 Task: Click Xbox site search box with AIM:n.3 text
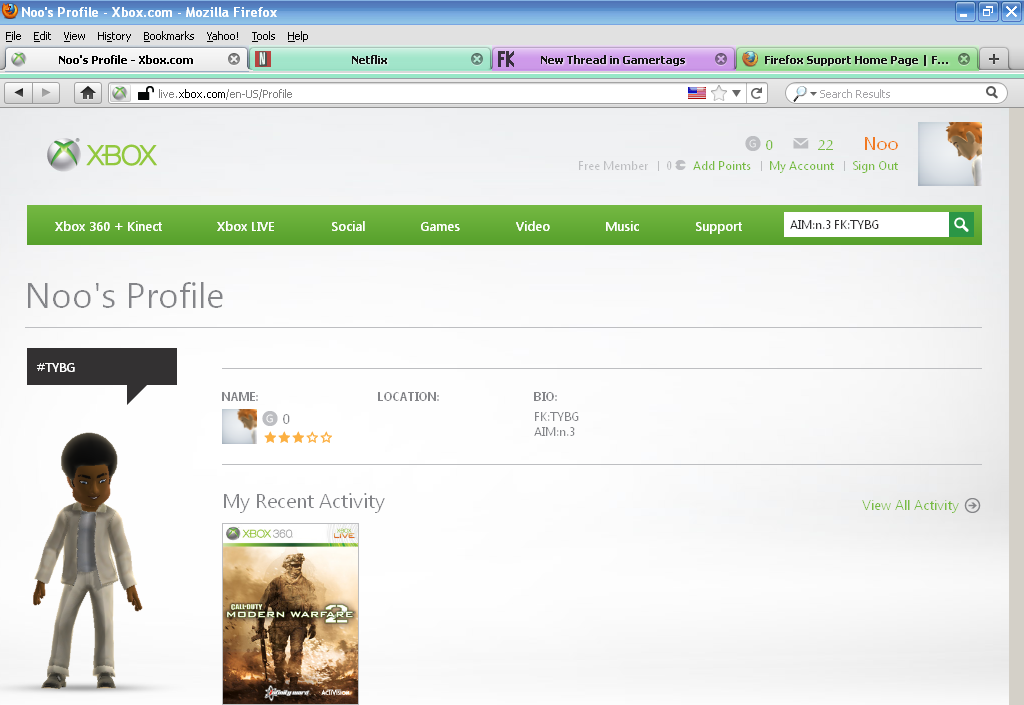click(866, 225)
